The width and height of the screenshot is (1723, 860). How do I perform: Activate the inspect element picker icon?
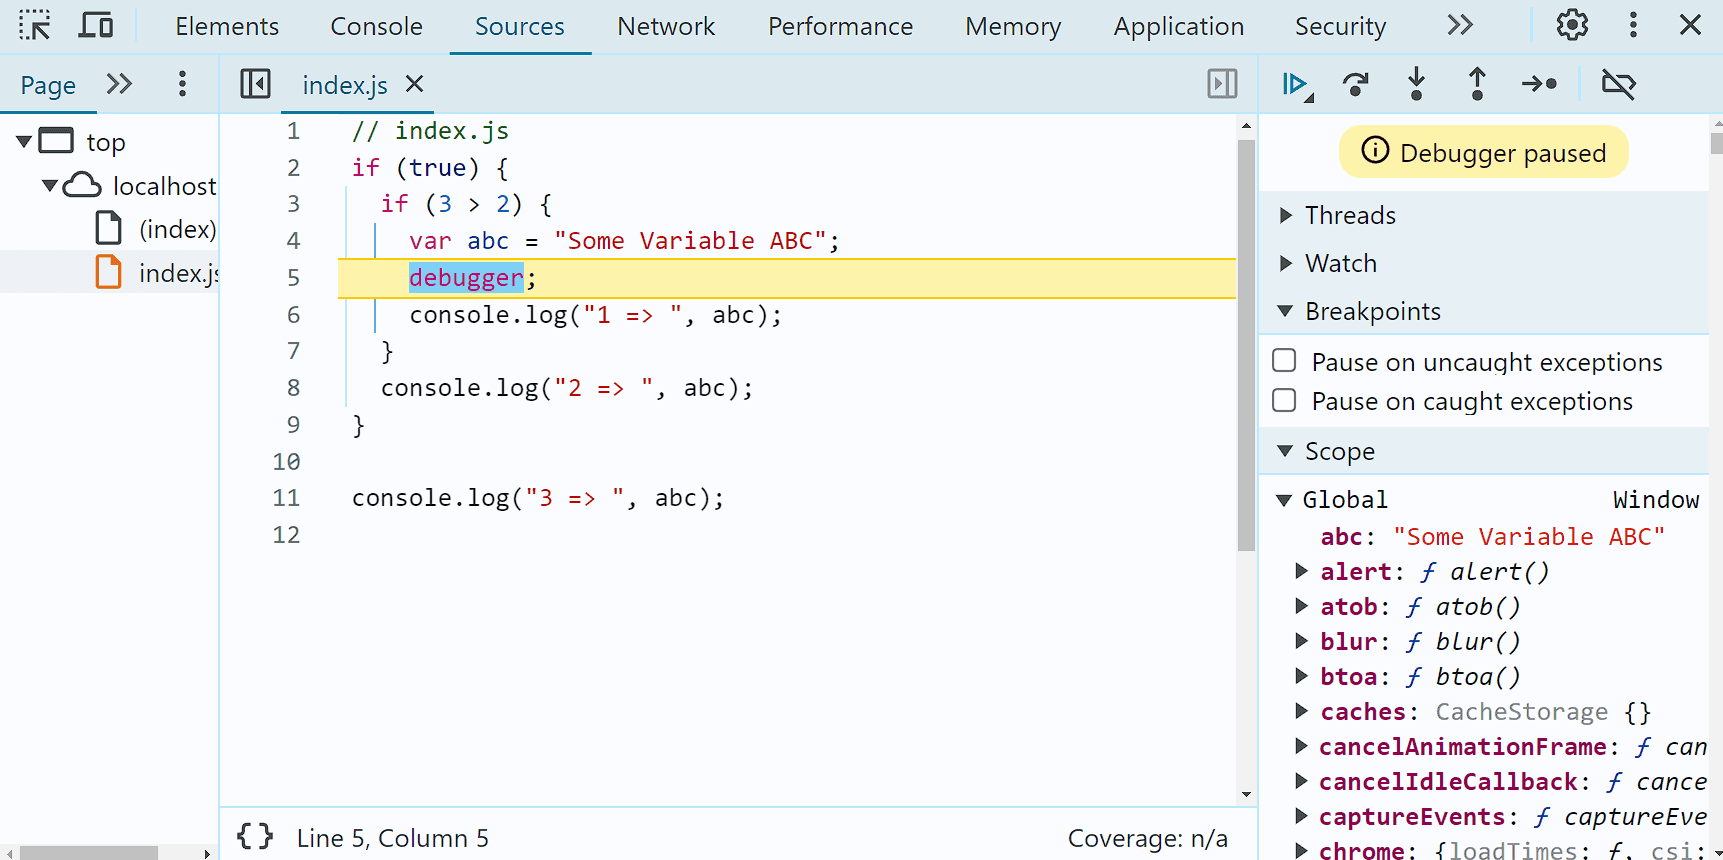pos(34,25)
